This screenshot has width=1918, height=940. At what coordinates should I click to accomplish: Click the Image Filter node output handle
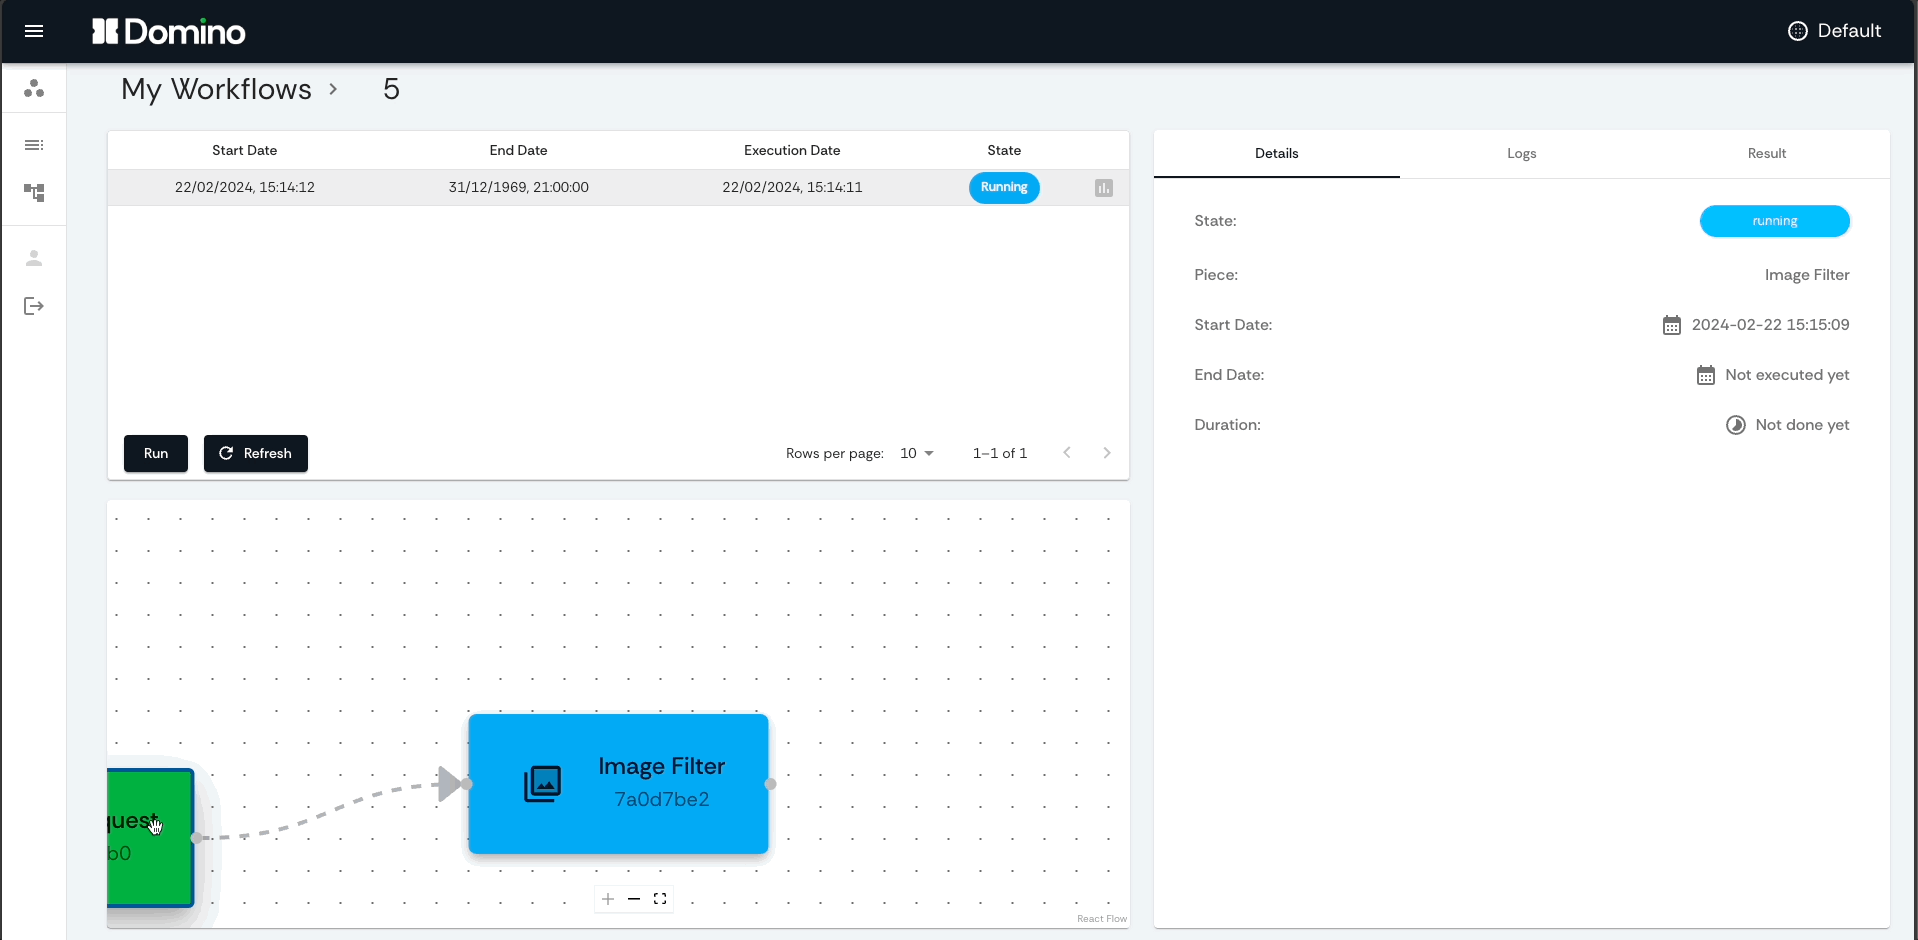coord(770,784)
